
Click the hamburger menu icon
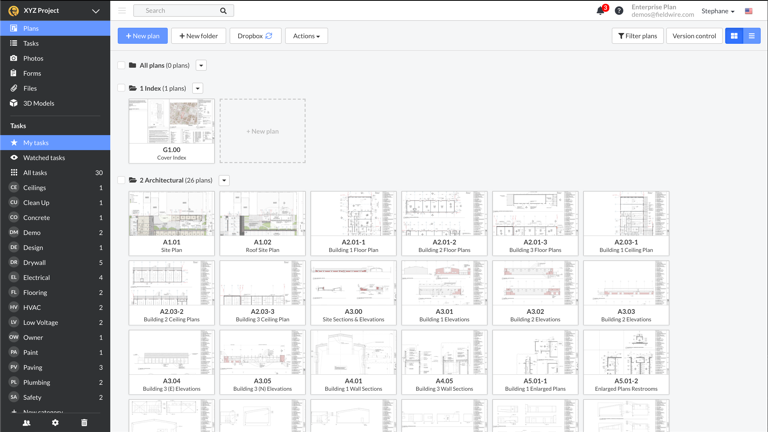[122, 11]
